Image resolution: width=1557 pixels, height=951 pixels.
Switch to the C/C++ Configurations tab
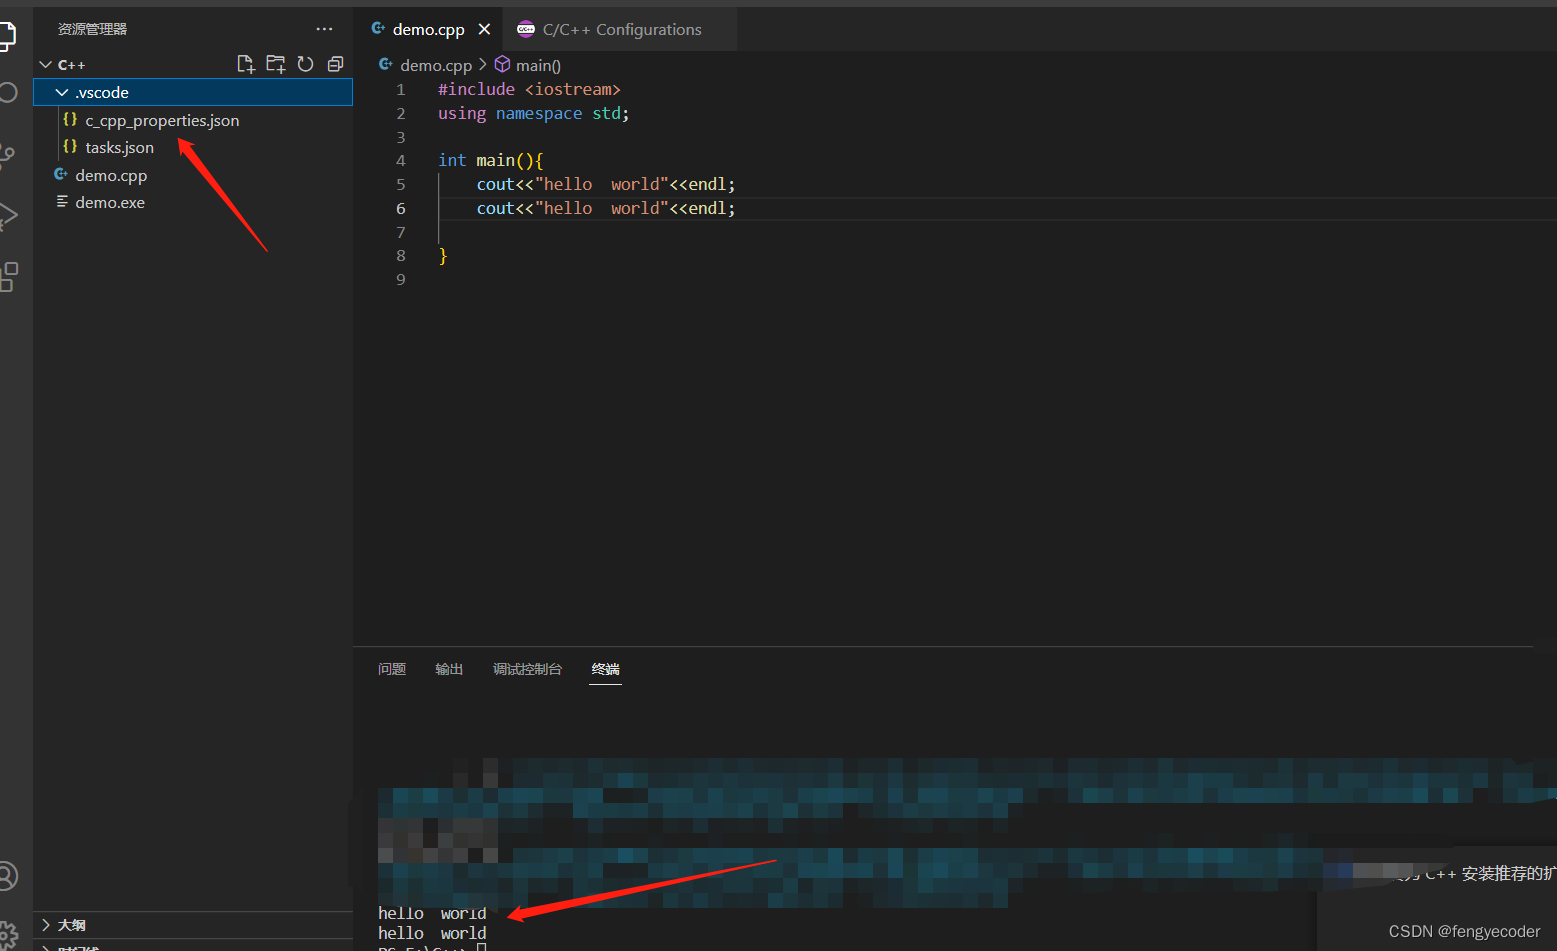621,29
